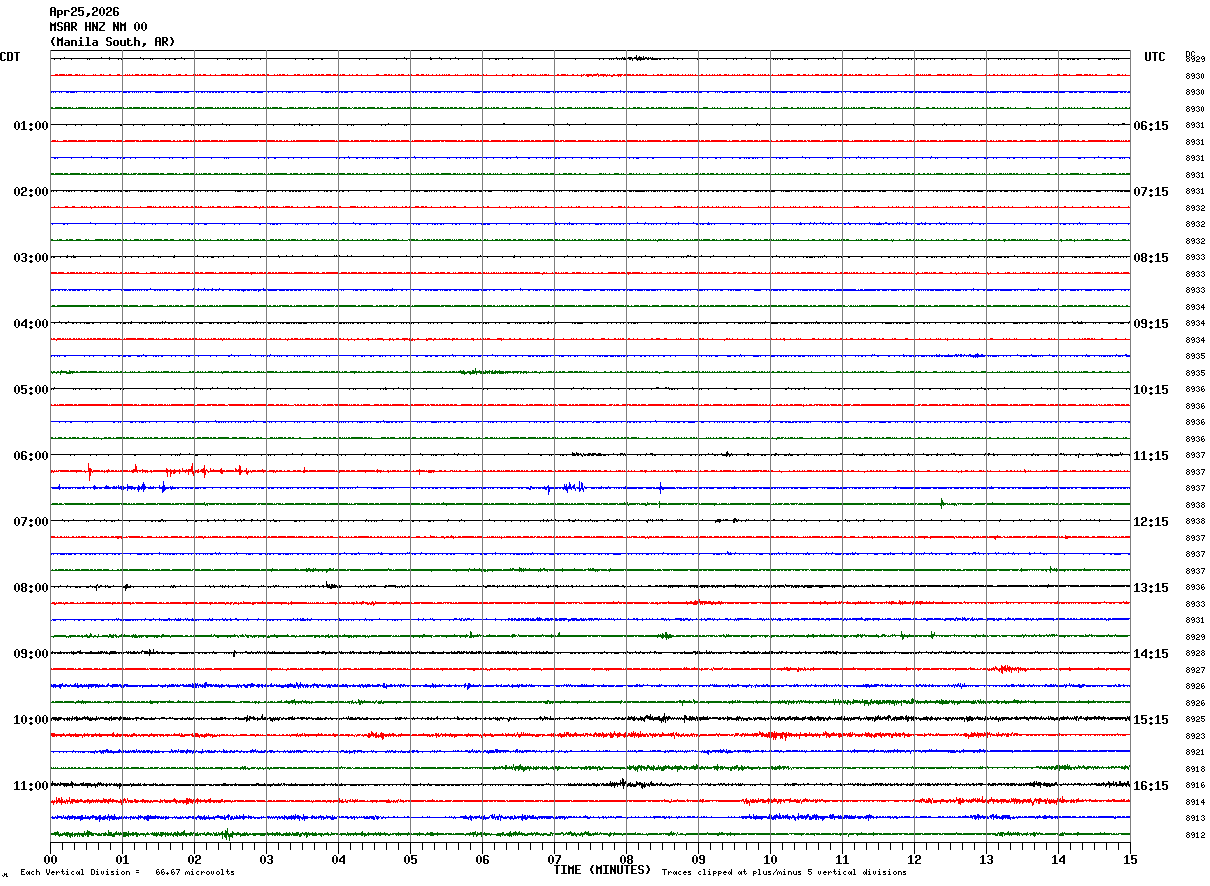
Task: Click minute '15' on the time axis
Action: click(x=1130, y=859)
